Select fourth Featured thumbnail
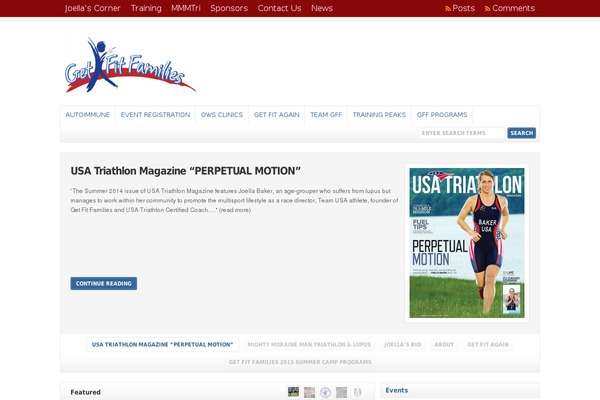The height and width of the screenshot is (400, 600). pyautogui.click(x=342, y=392)
